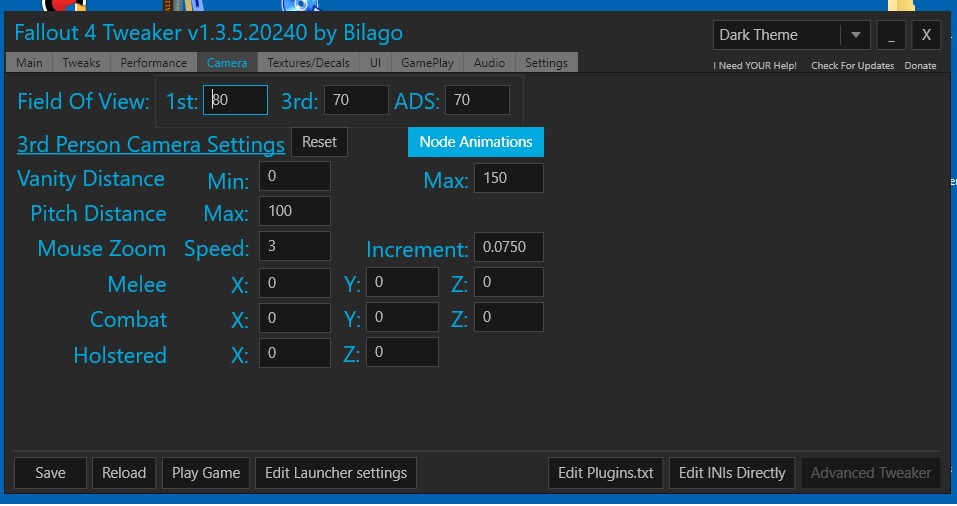
Task: Open the GamePlay tab
Action: (427, 63)
